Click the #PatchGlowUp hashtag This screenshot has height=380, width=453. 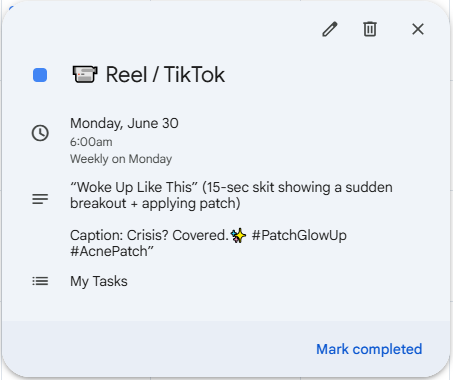[x=299, y=235]
